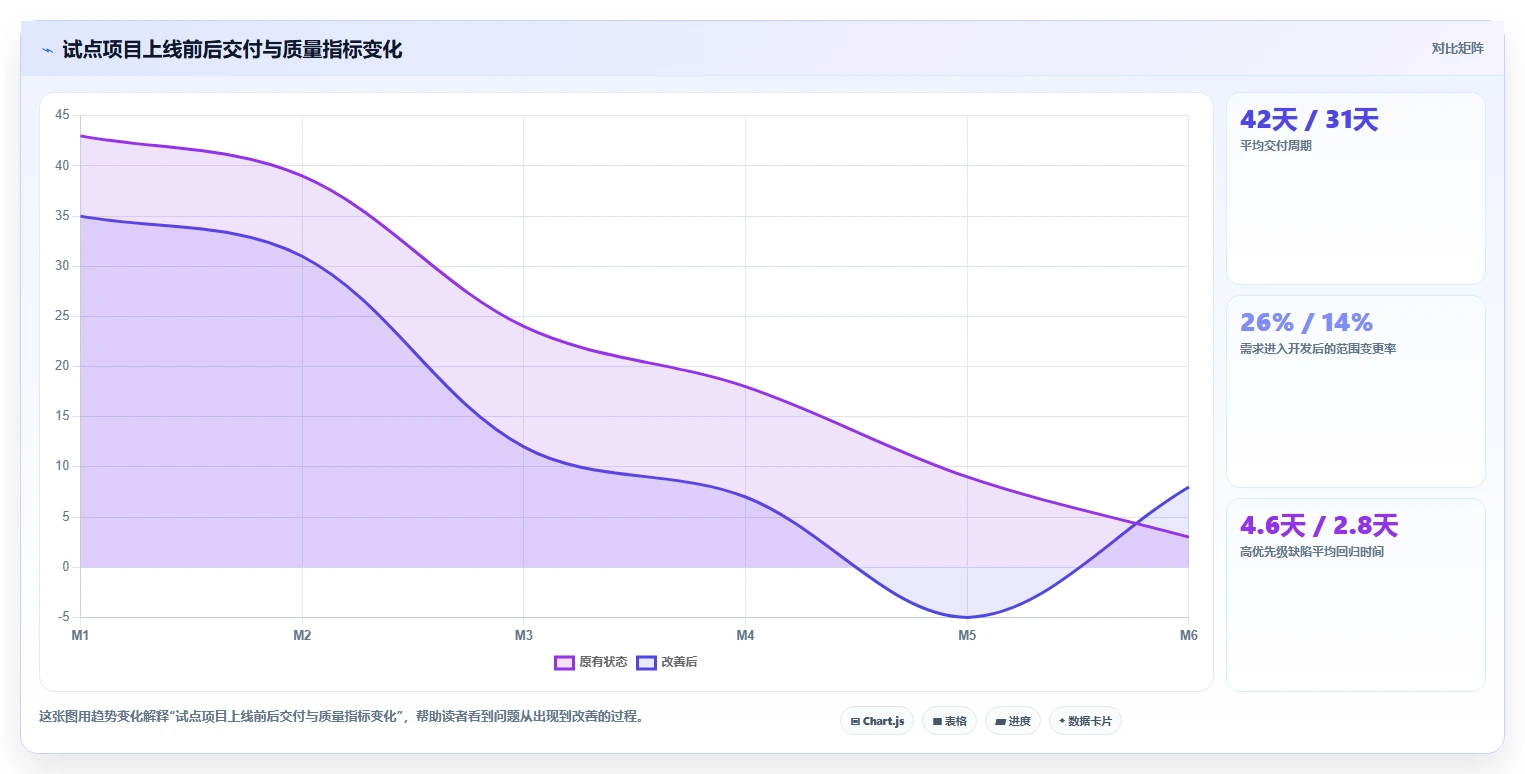Open the 42天 / 31天 delivery cycle card
1525x774 pixels.
[1356, 189]
